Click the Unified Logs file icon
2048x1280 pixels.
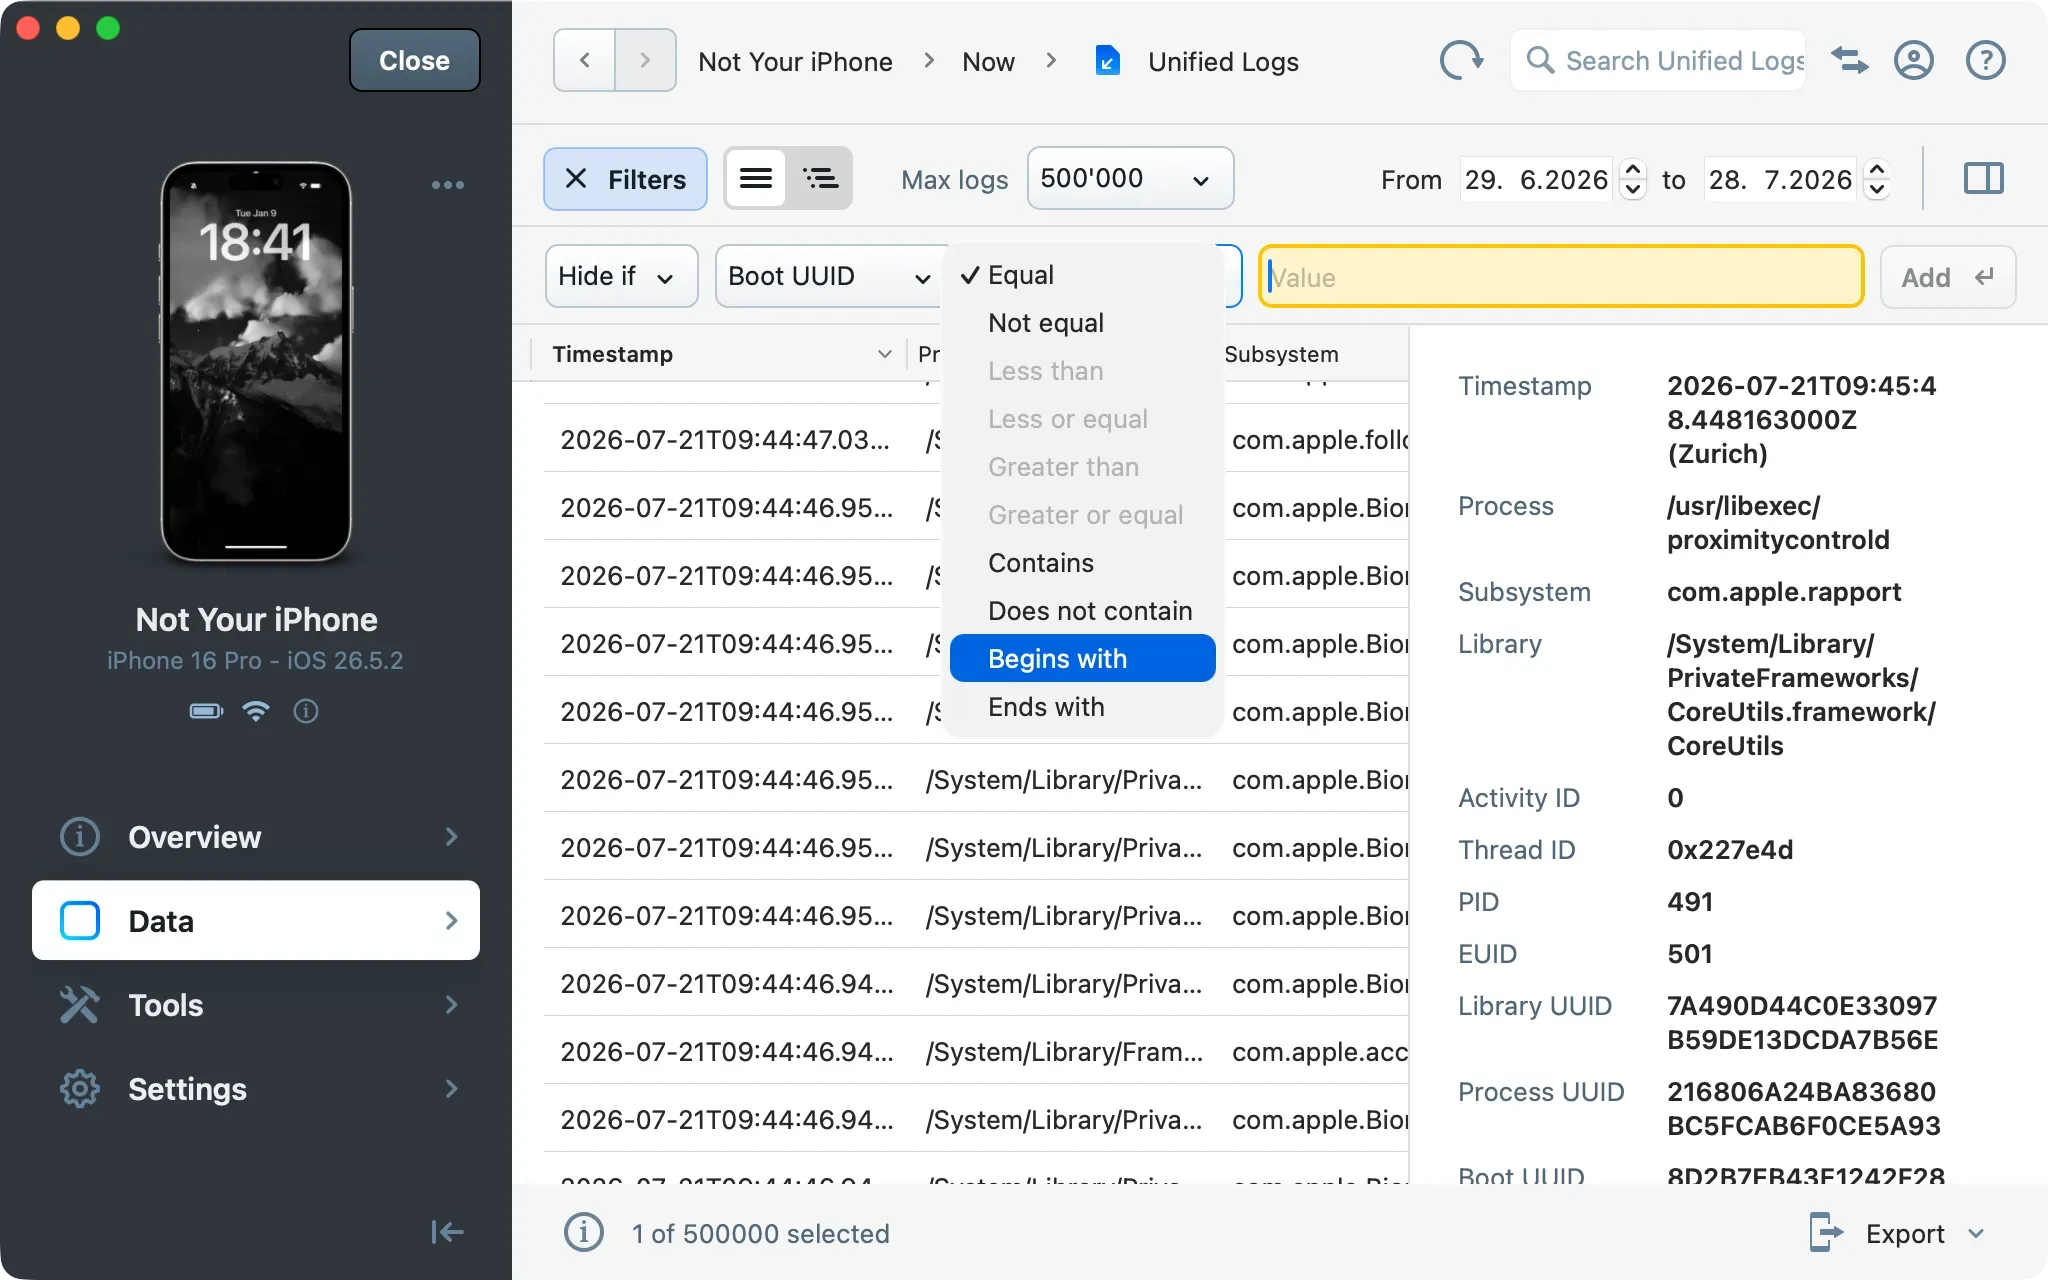(1107, 61)
